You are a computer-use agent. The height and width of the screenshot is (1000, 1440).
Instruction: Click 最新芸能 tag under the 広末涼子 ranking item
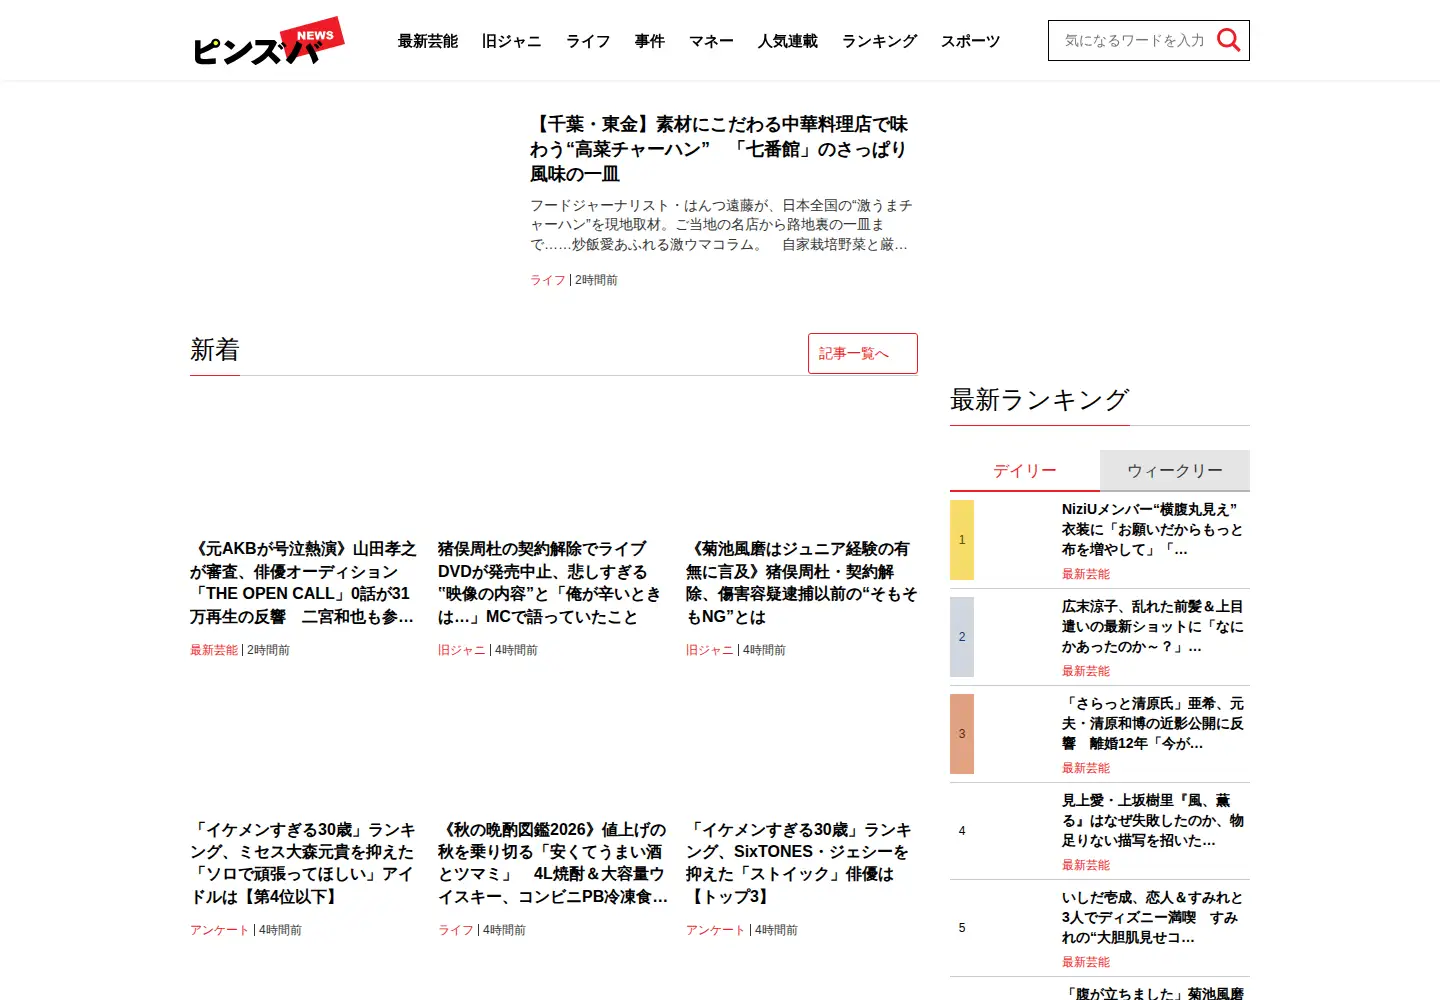(x=1086, y=671)
